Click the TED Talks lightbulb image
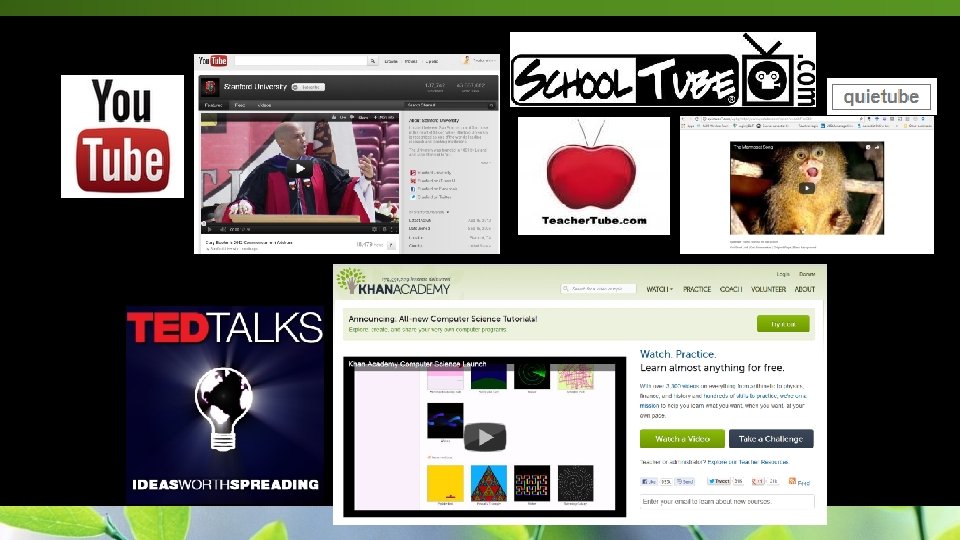 pyautogui.click(x=224, y=407)
